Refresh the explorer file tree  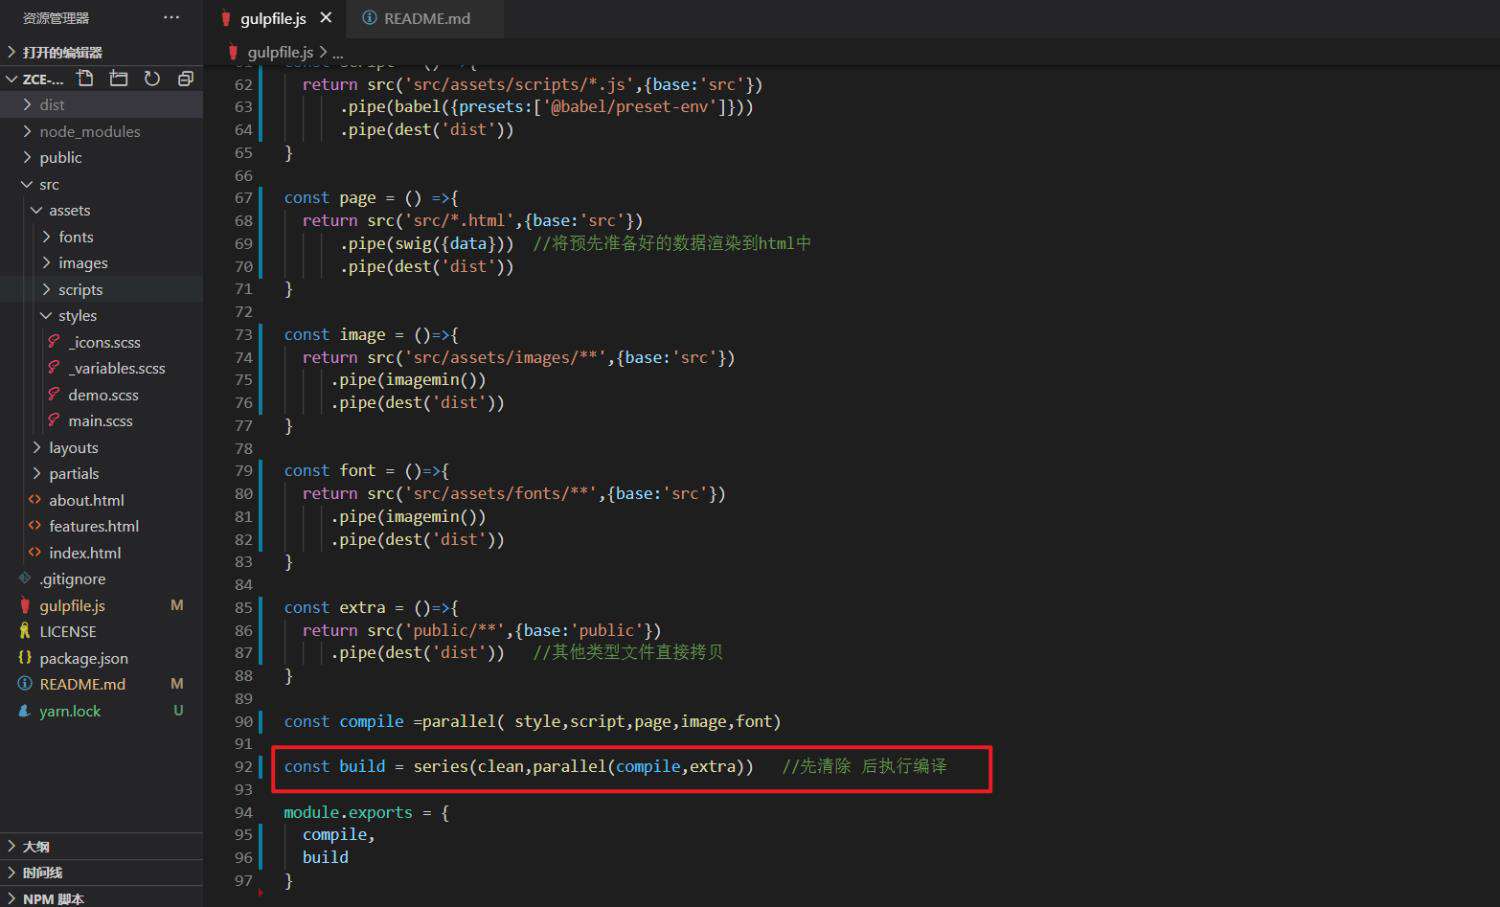[152, 78]
